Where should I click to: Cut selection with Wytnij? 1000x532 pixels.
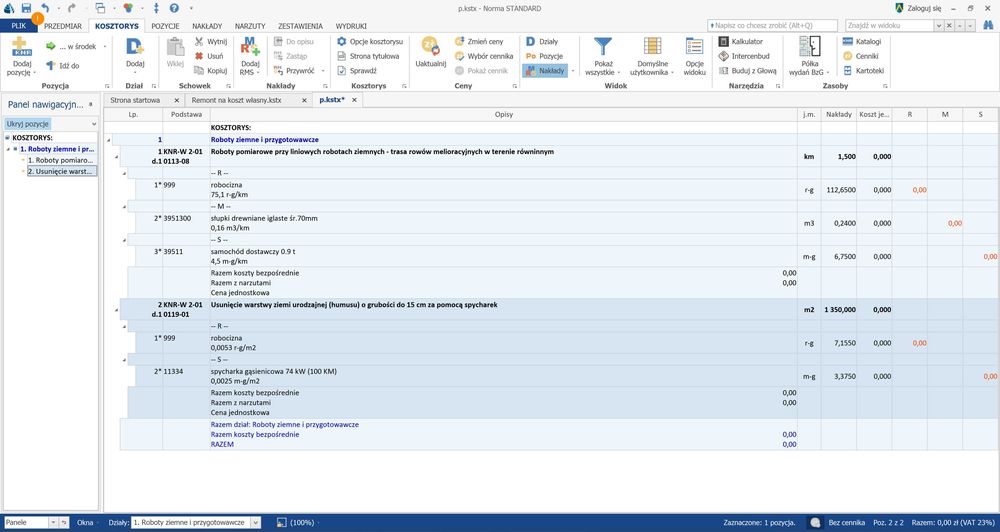pyautogui.click(x=211, y=41)
